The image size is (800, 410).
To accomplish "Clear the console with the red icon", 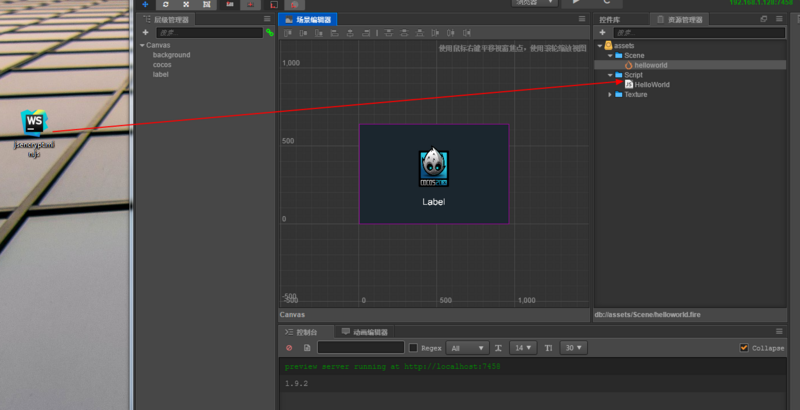I will point(289,348).
